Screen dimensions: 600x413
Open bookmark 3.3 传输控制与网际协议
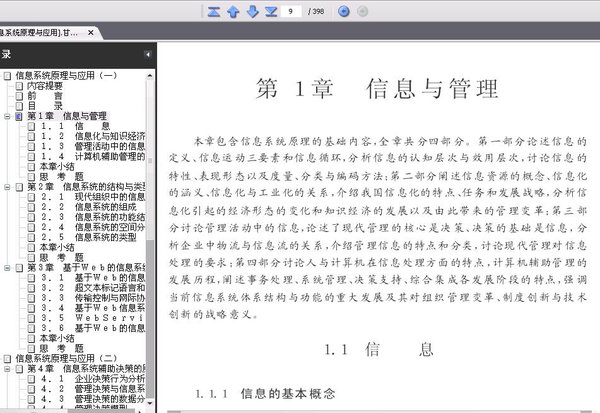[93, 298]
